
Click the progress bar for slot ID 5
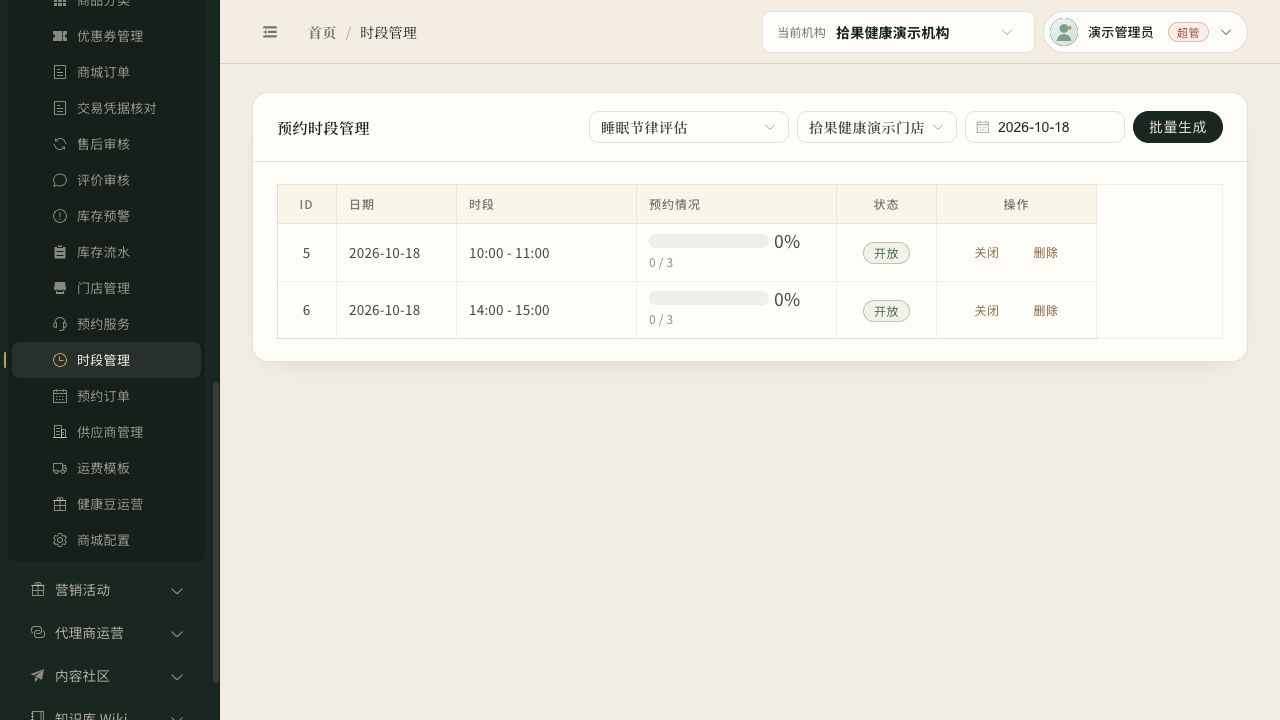coord(709,241)
